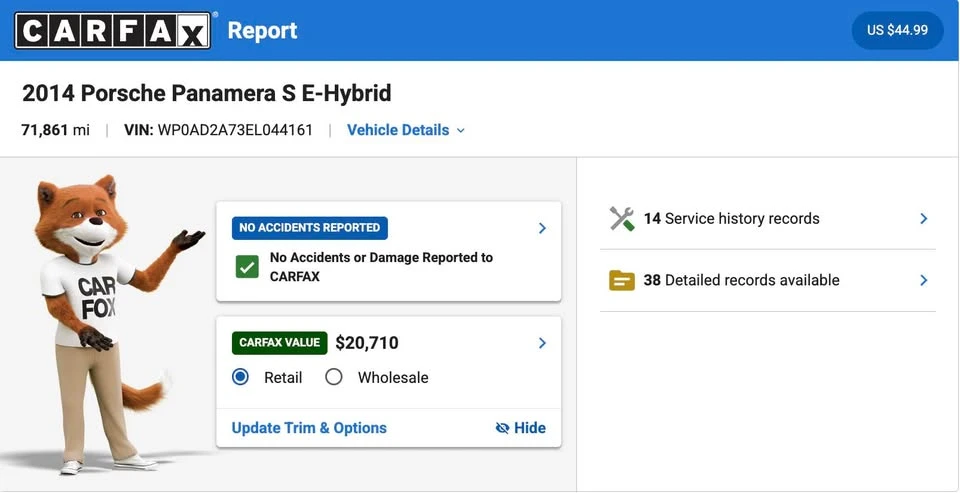Click the 2014 Porsche Panamera S E-Hybrid title
Screen dimensions: 960x493
(x=206, y=93)
